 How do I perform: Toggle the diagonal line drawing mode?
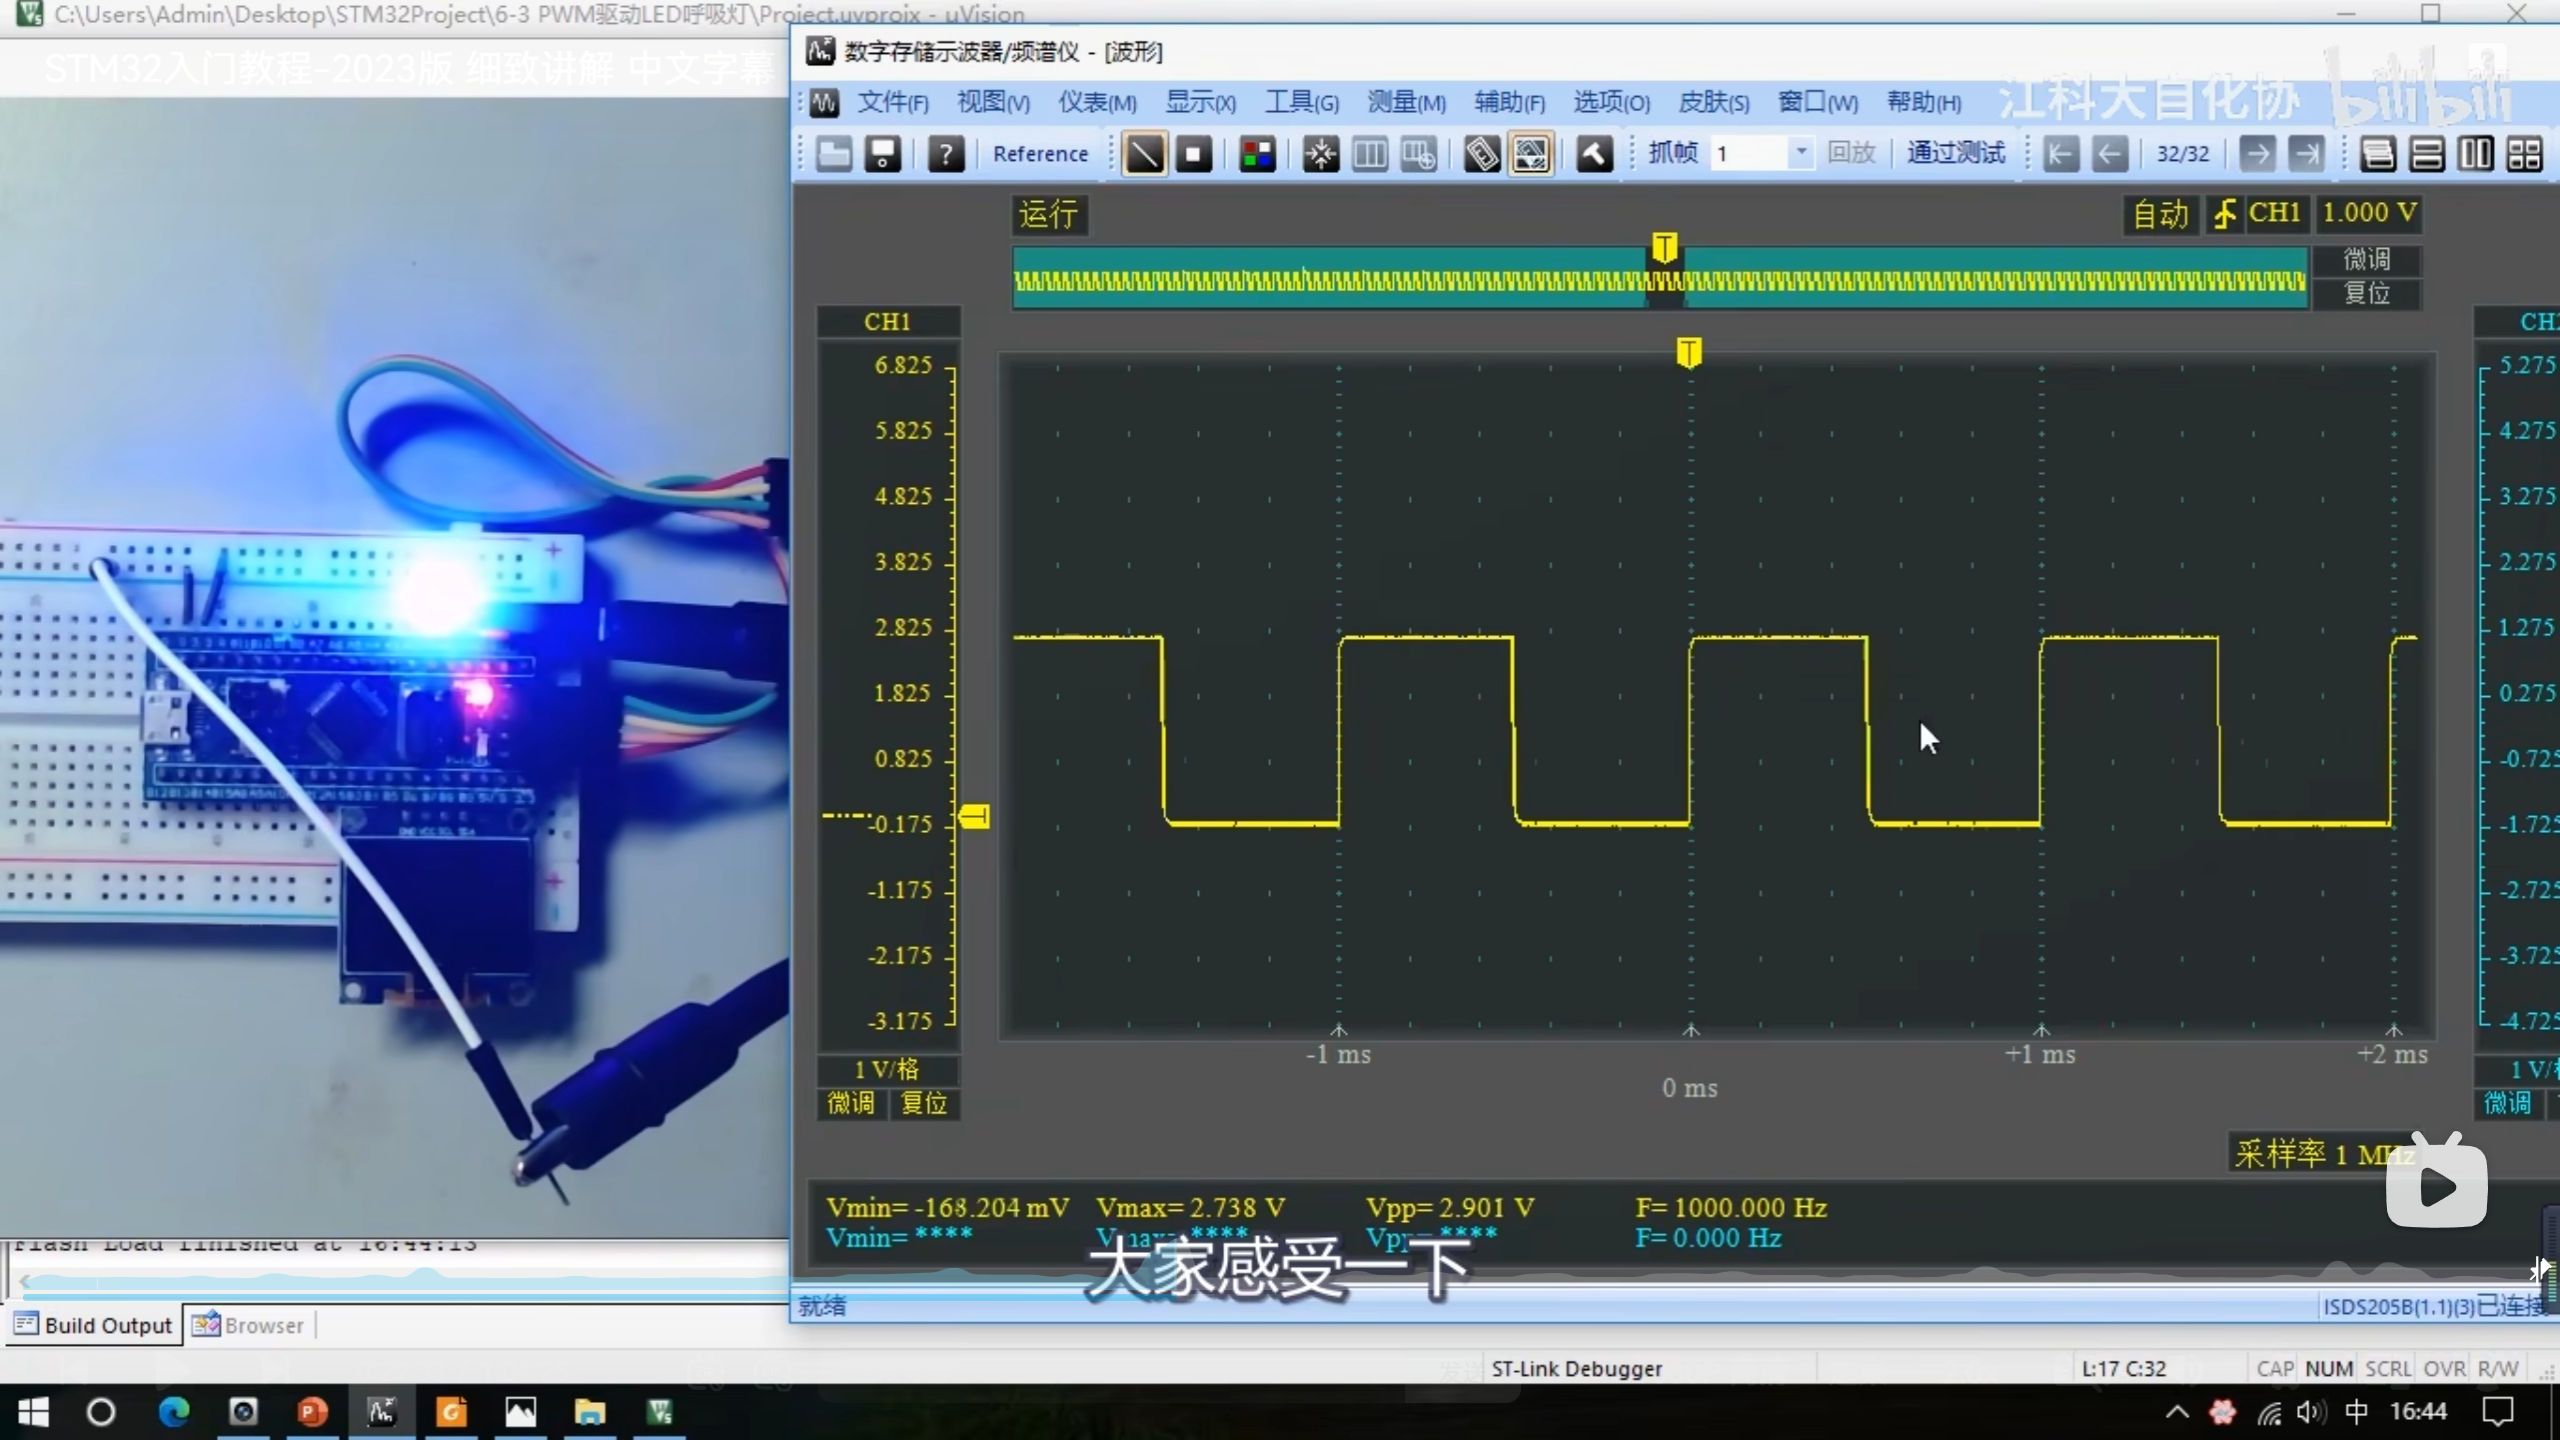tap(1144, 154)
